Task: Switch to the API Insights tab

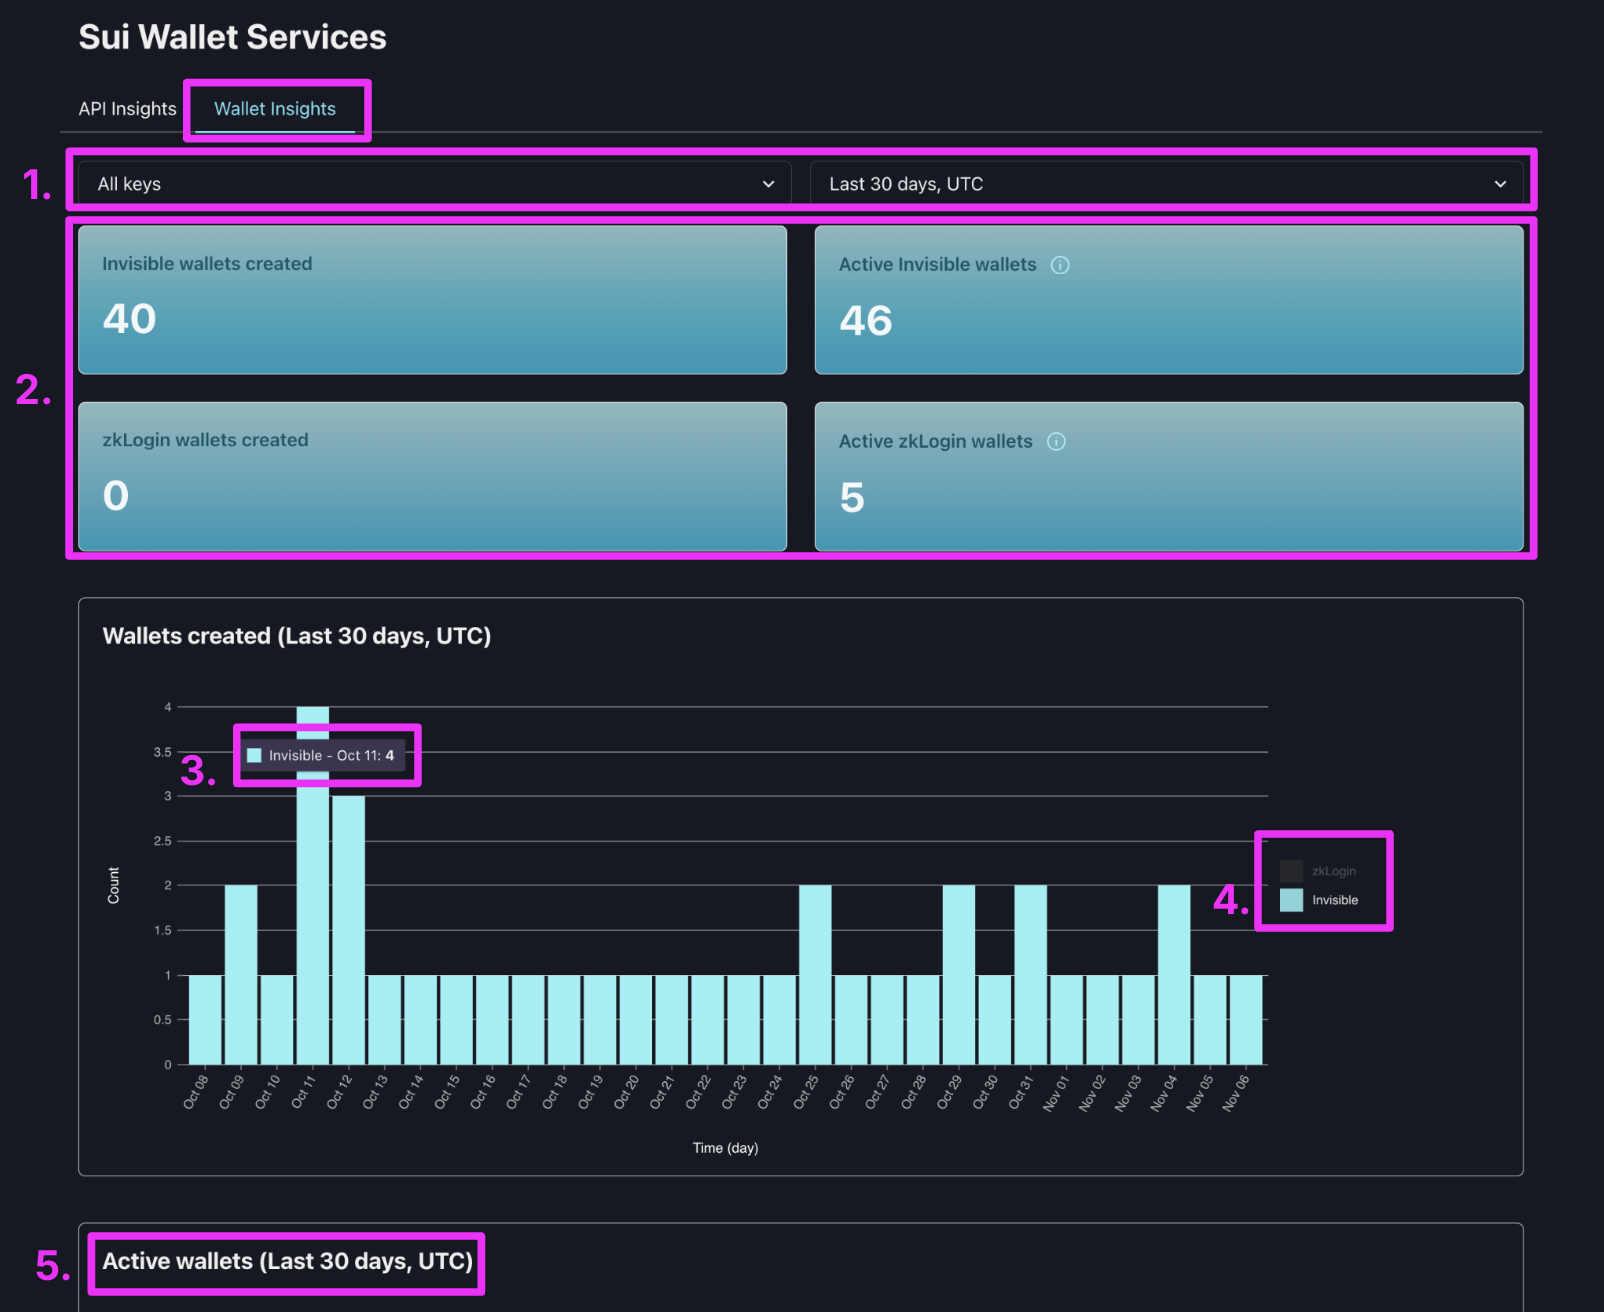Action: point(127,109)
